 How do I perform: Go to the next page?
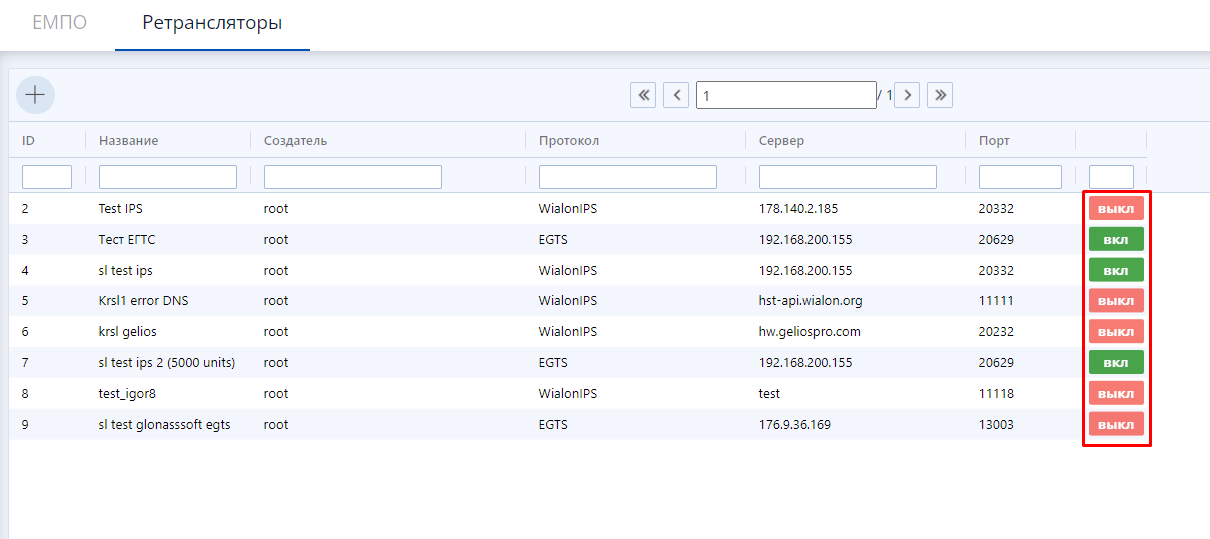(x=907, y=95)
